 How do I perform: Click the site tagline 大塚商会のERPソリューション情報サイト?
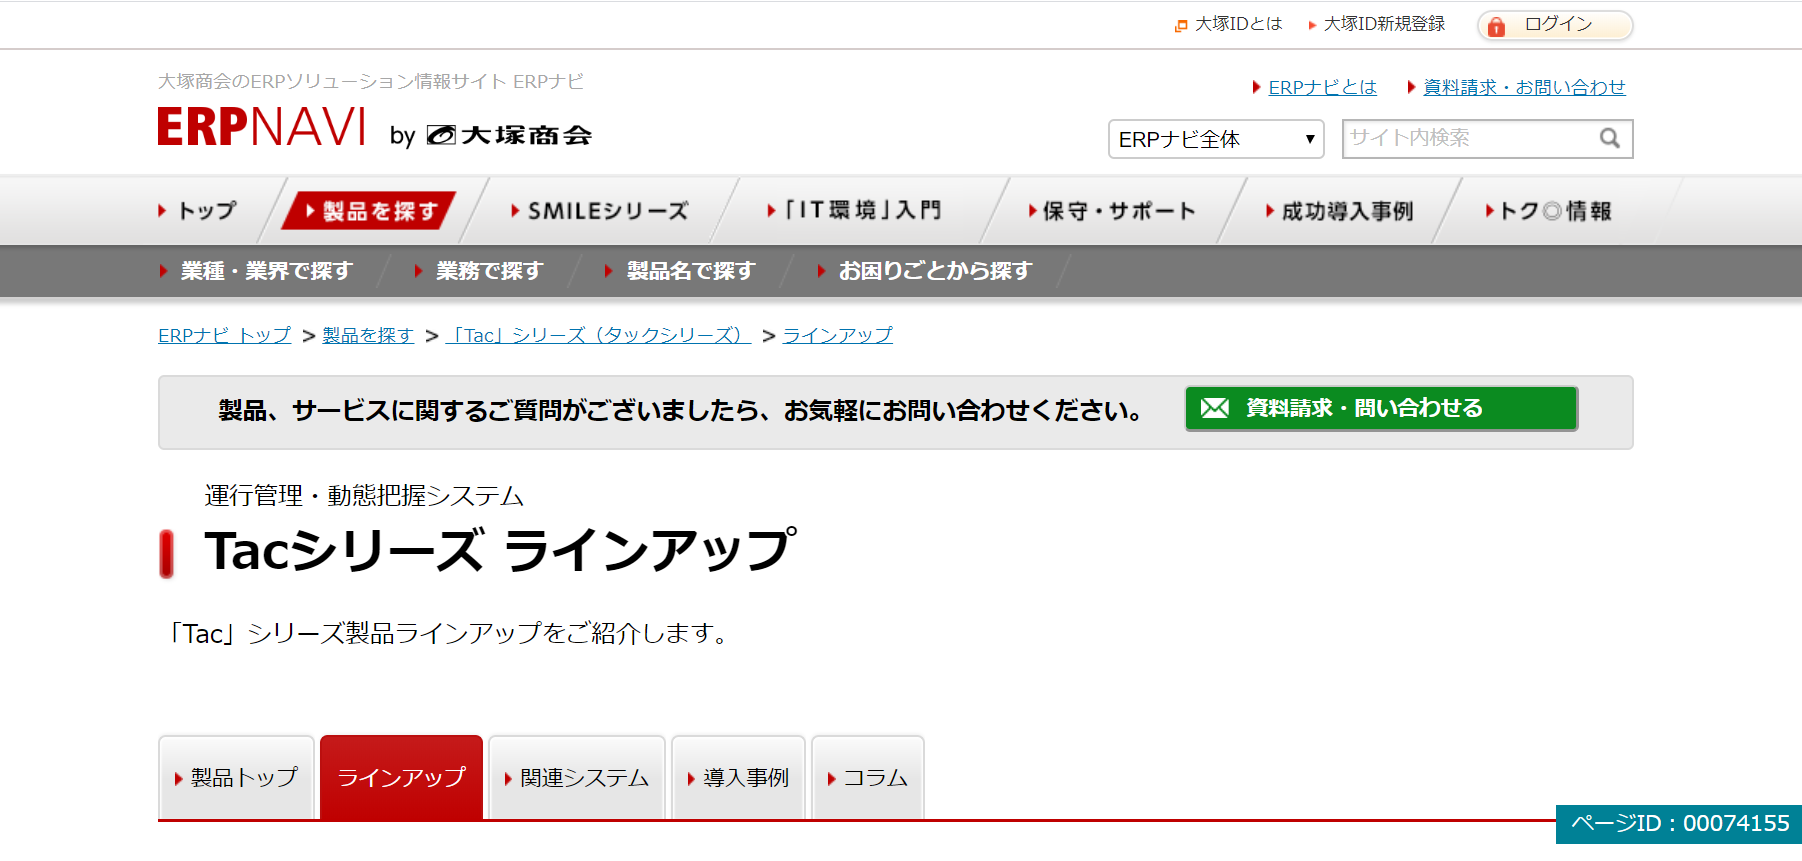pyautogui.click(x=371, y=81)
